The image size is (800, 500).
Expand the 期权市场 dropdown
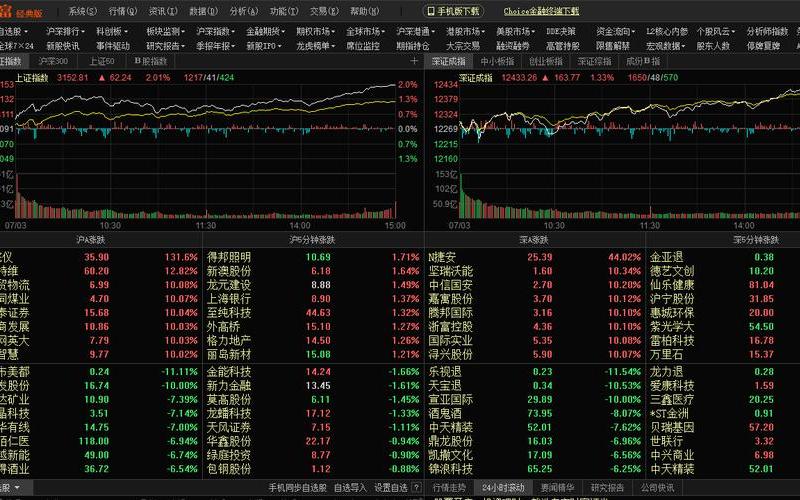coord(315,32)
